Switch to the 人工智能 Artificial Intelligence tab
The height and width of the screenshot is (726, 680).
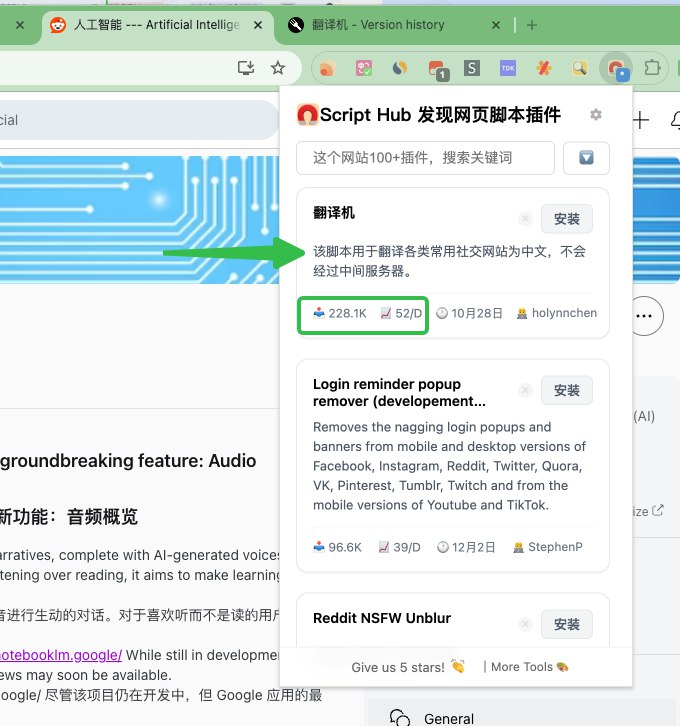point(156,25)
